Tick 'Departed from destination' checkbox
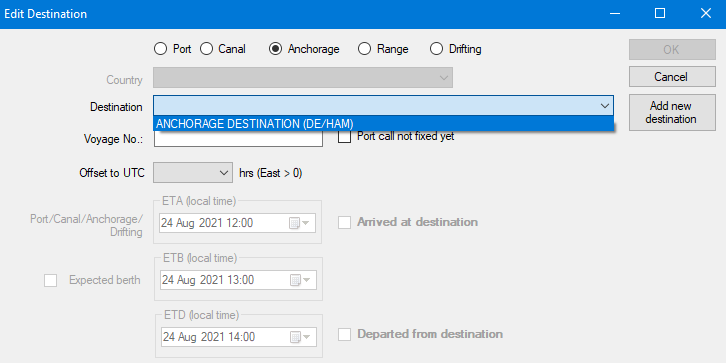Viewport: 726px width, 363px height. [344, 334]
